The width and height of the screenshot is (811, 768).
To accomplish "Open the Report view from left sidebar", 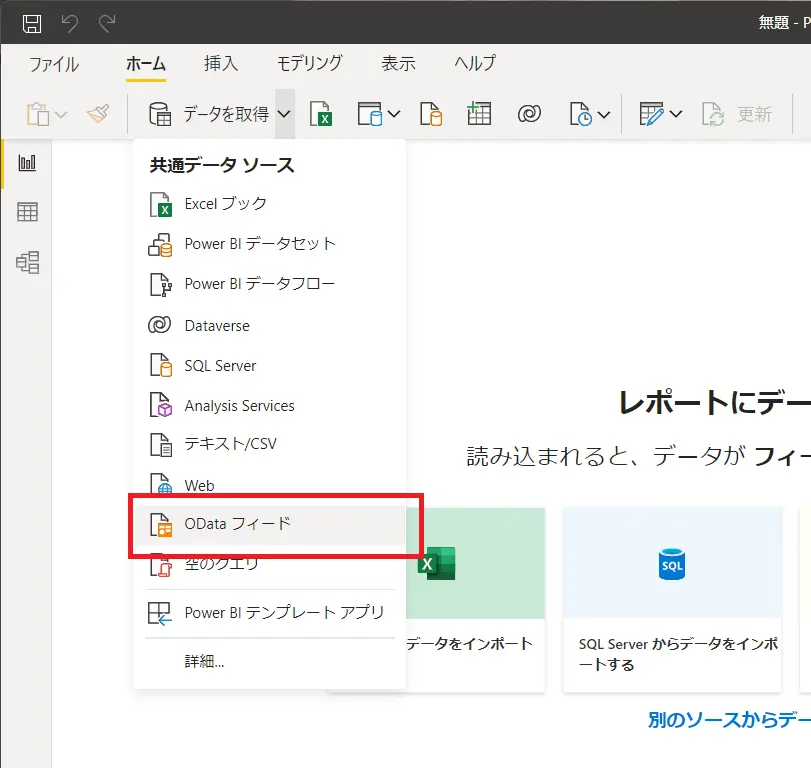I will click(x=27, y=163).
